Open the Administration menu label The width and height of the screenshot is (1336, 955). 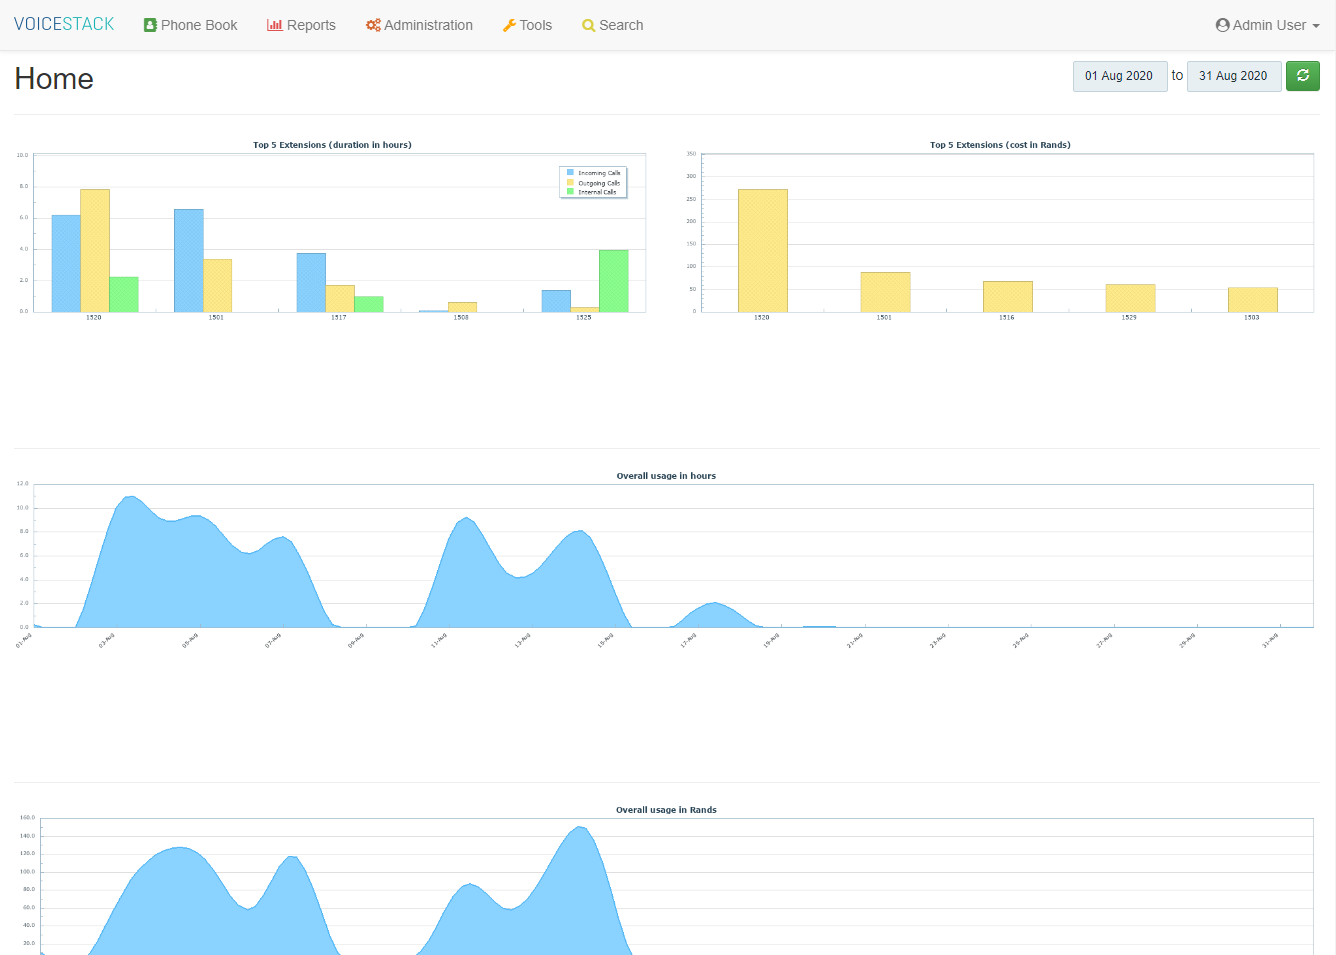click(x=428, y=25)
